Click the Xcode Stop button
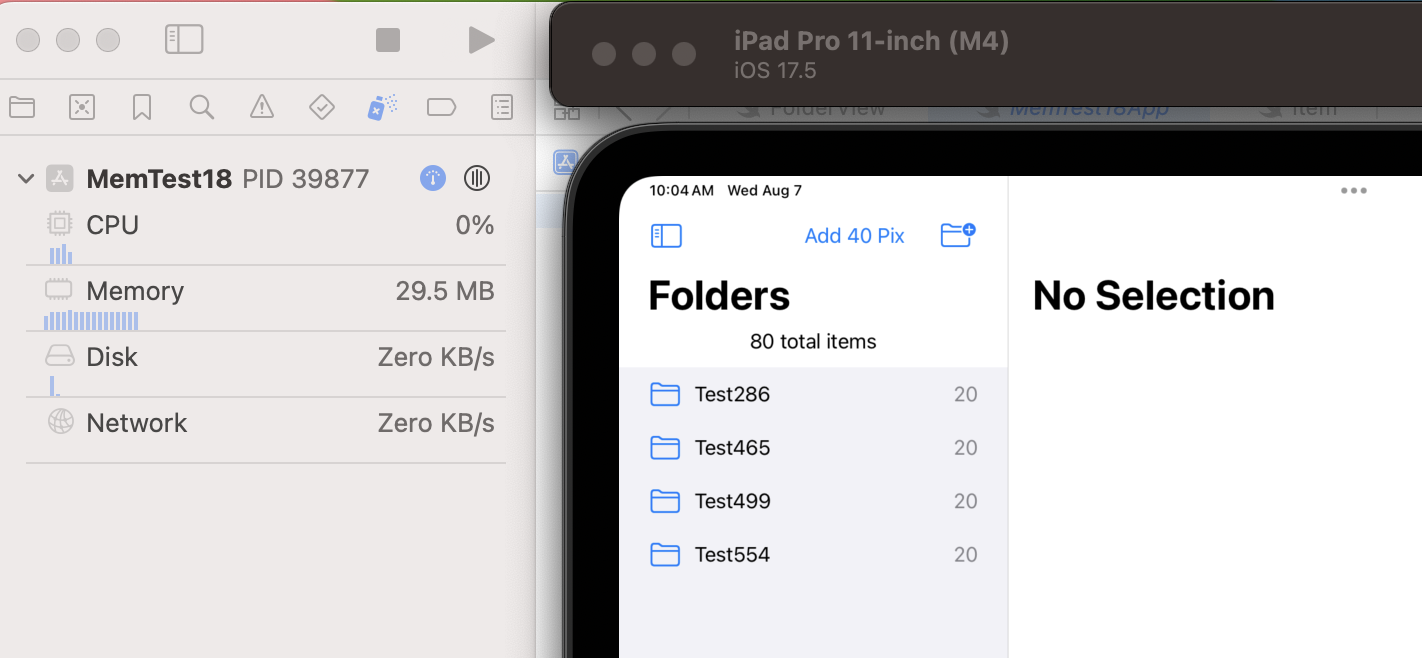 tap(388, 40)
